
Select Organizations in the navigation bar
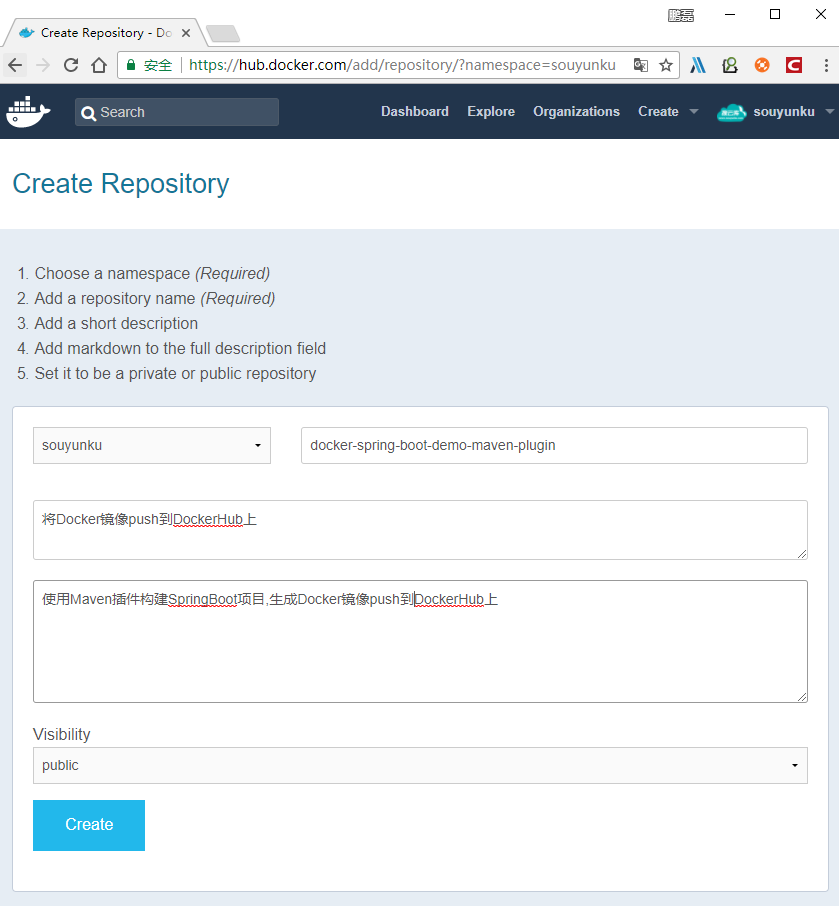(576, 112)
